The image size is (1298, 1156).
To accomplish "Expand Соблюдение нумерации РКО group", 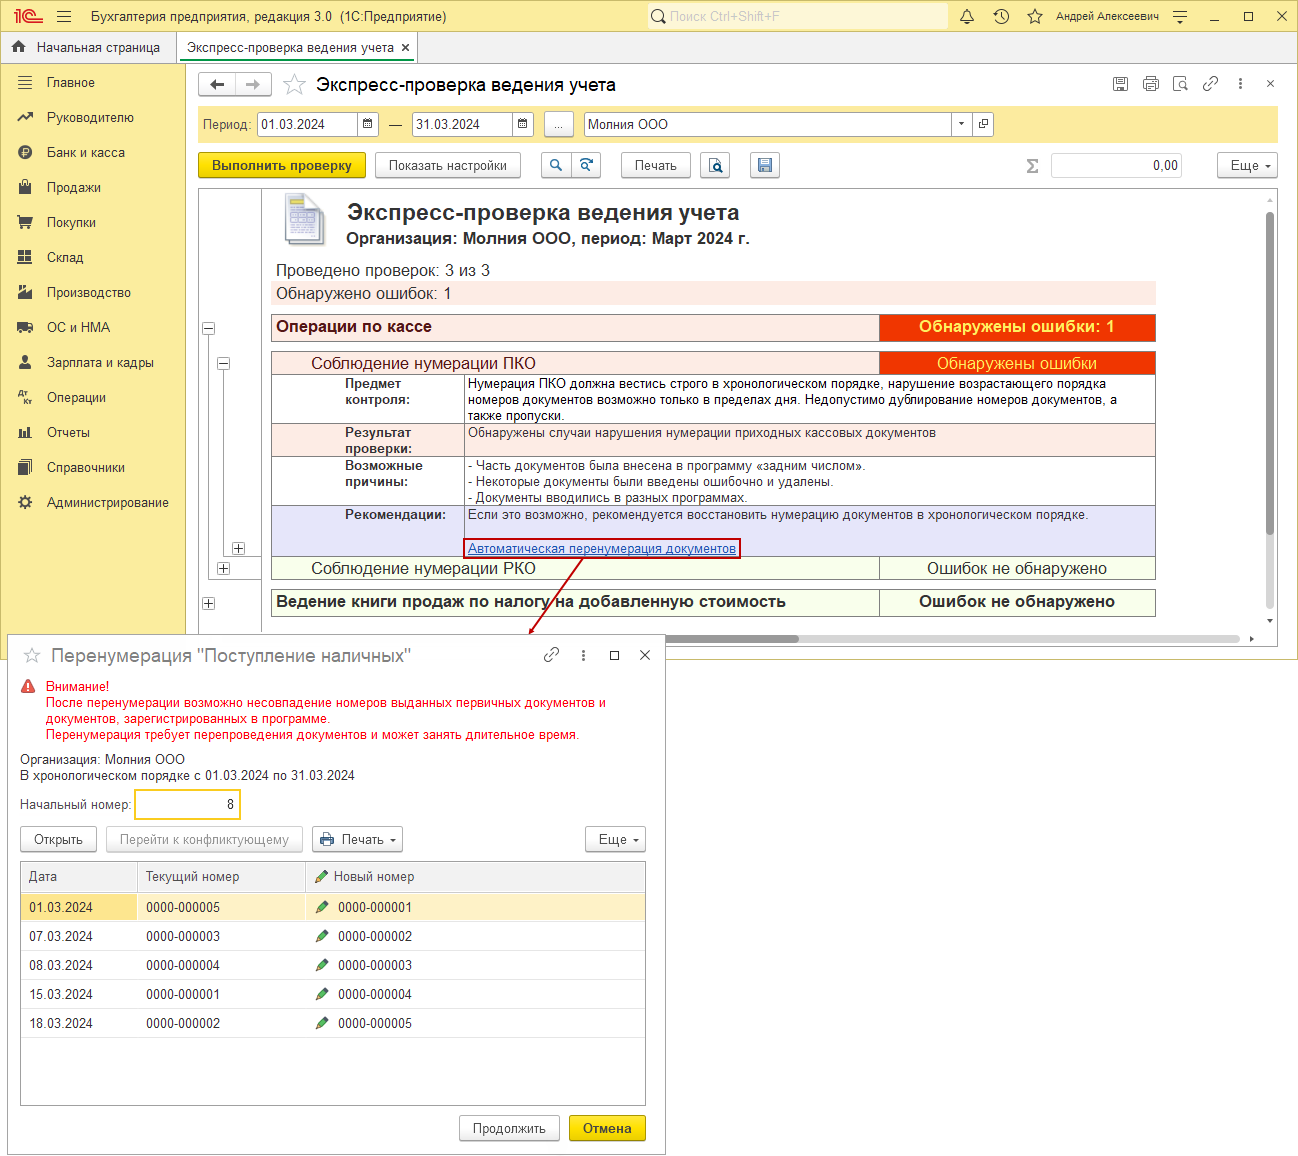I will coord(223,568).
